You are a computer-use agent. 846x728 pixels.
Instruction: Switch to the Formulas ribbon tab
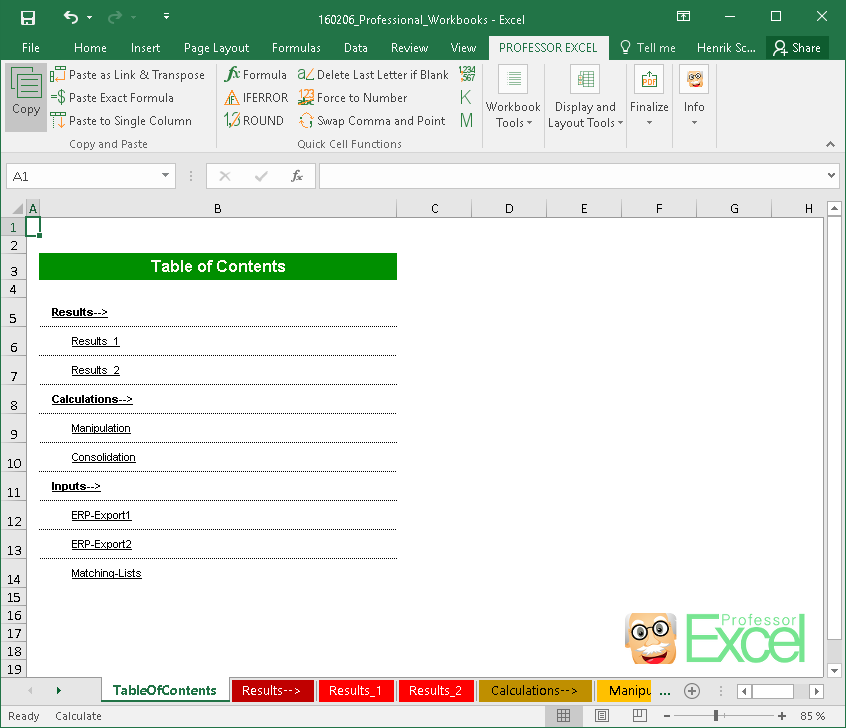[296, 47]
